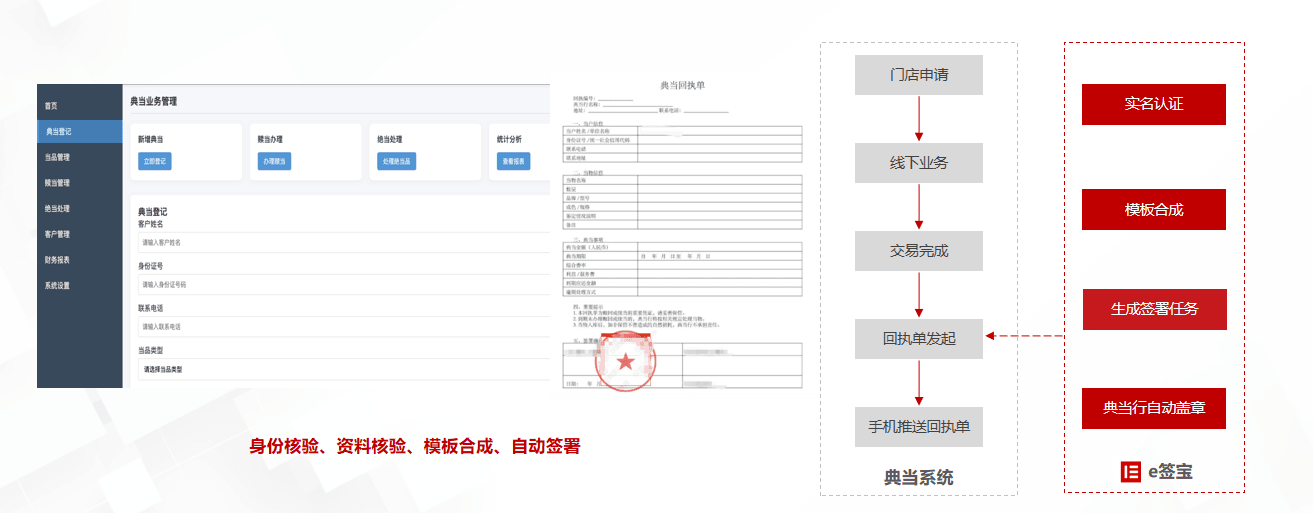Click the 门店申请 flow step

(919, 75)
